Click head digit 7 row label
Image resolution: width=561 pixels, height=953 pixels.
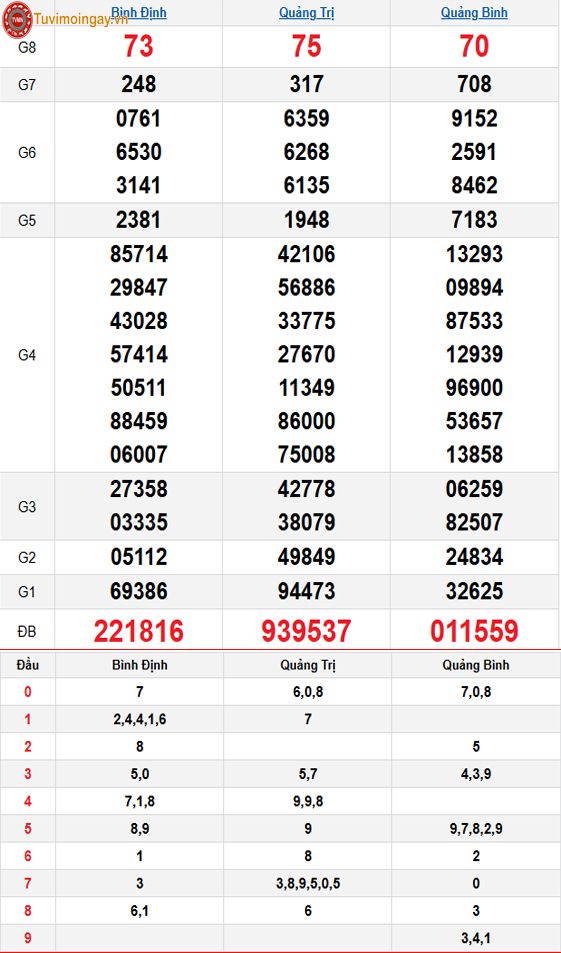(28, 883)
